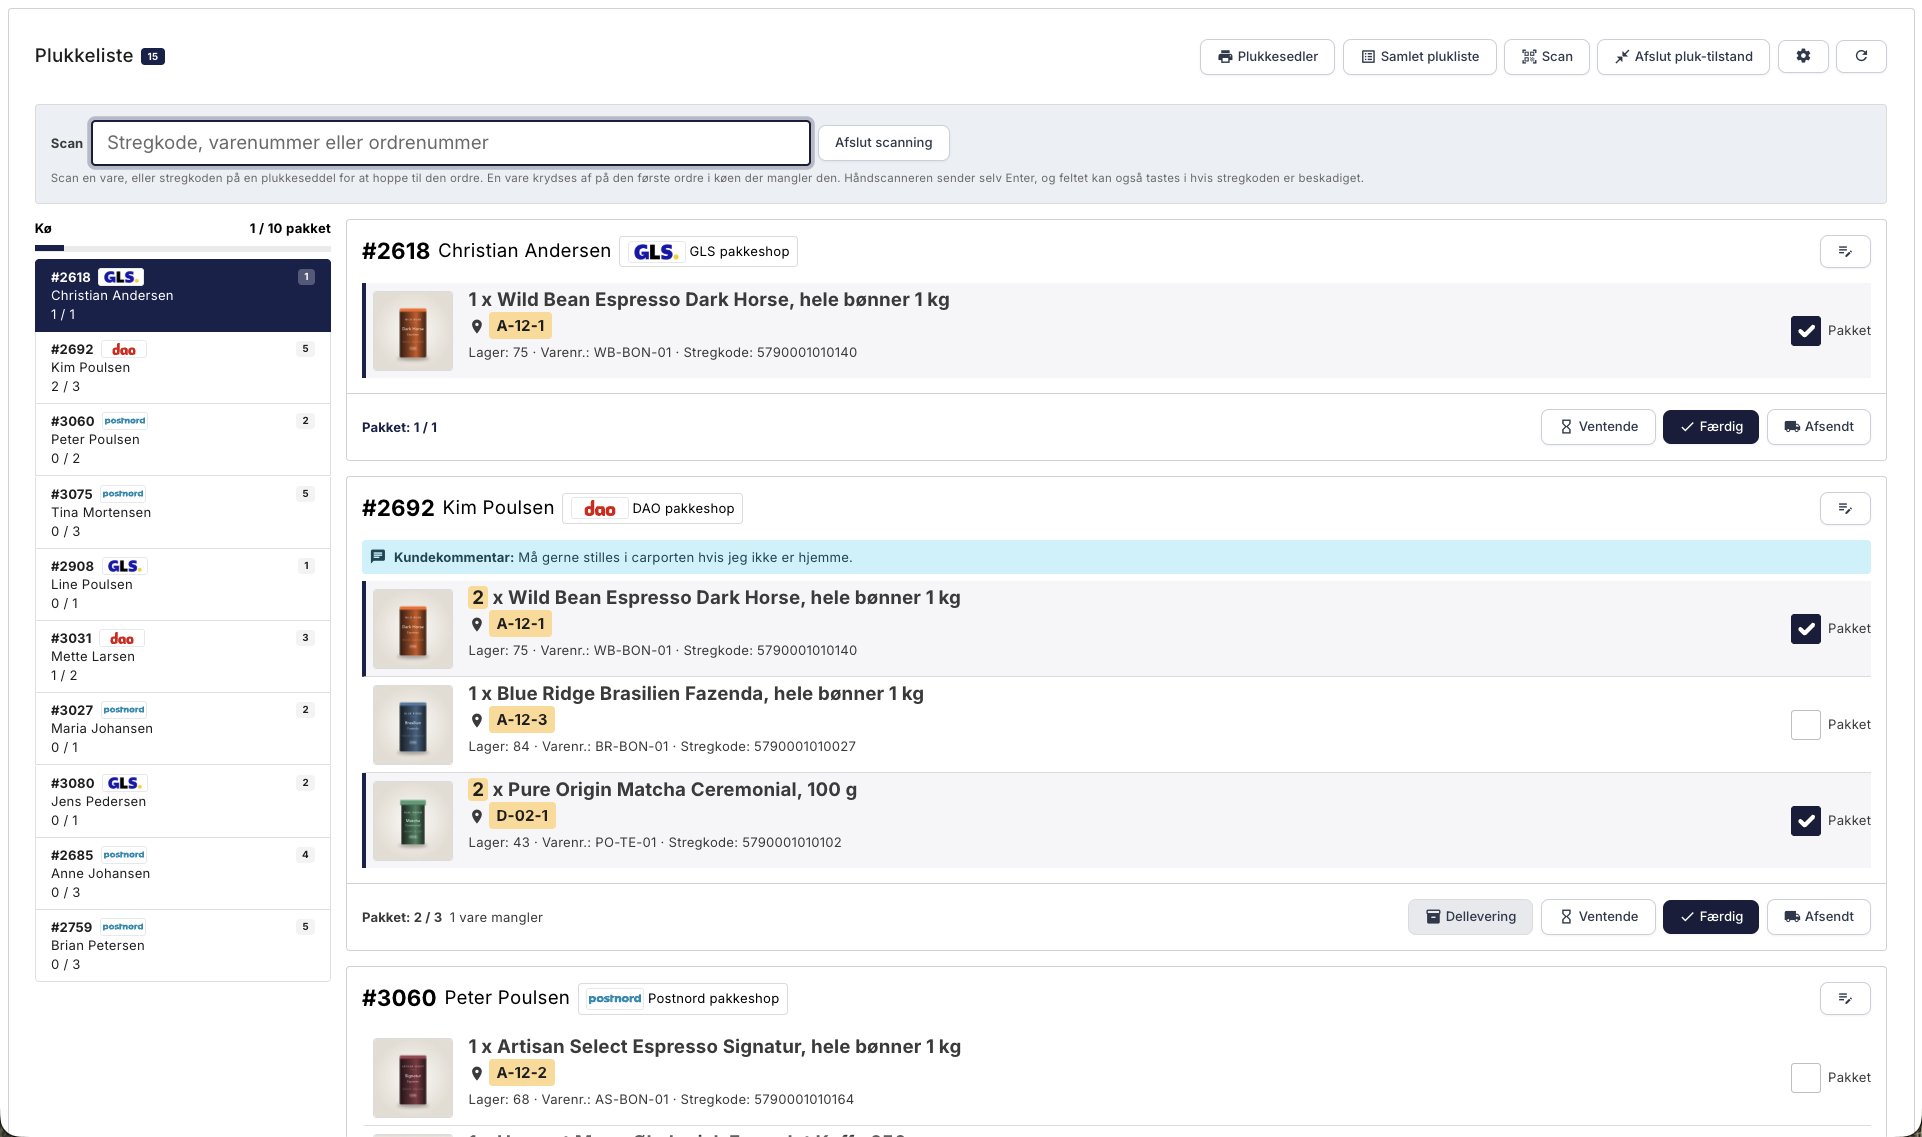Uncheck Pakket for Dark Horse in #2618

pyautogui.click(x=1806, y=331)
